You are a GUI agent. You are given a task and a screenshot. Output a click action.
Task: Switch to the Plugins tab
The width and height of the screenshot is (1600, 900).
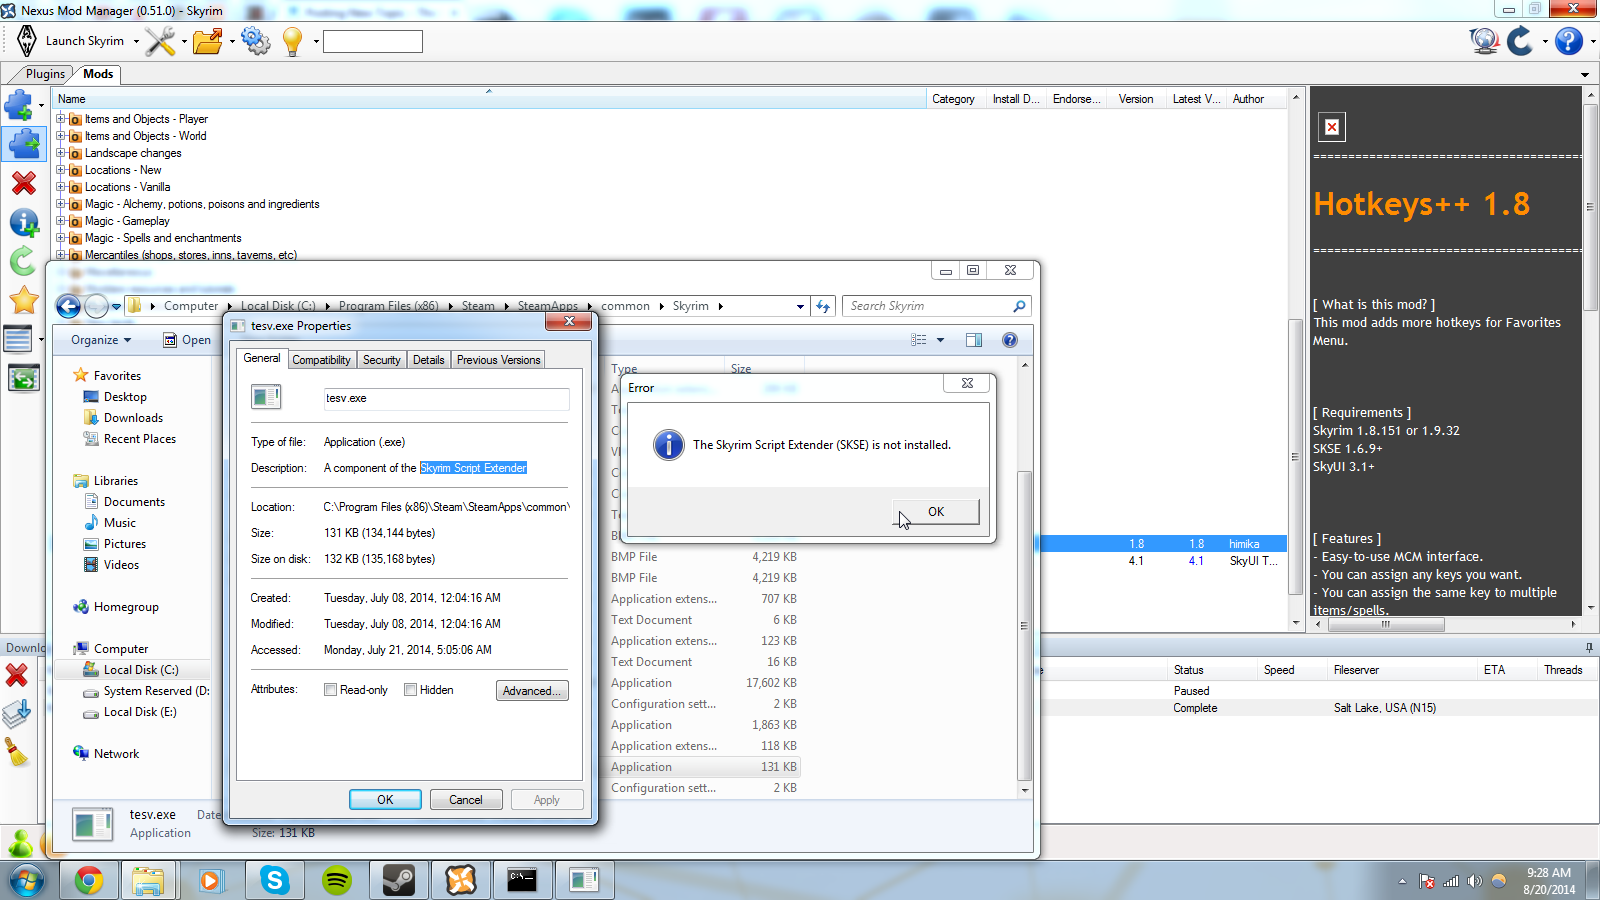[45, 74]
